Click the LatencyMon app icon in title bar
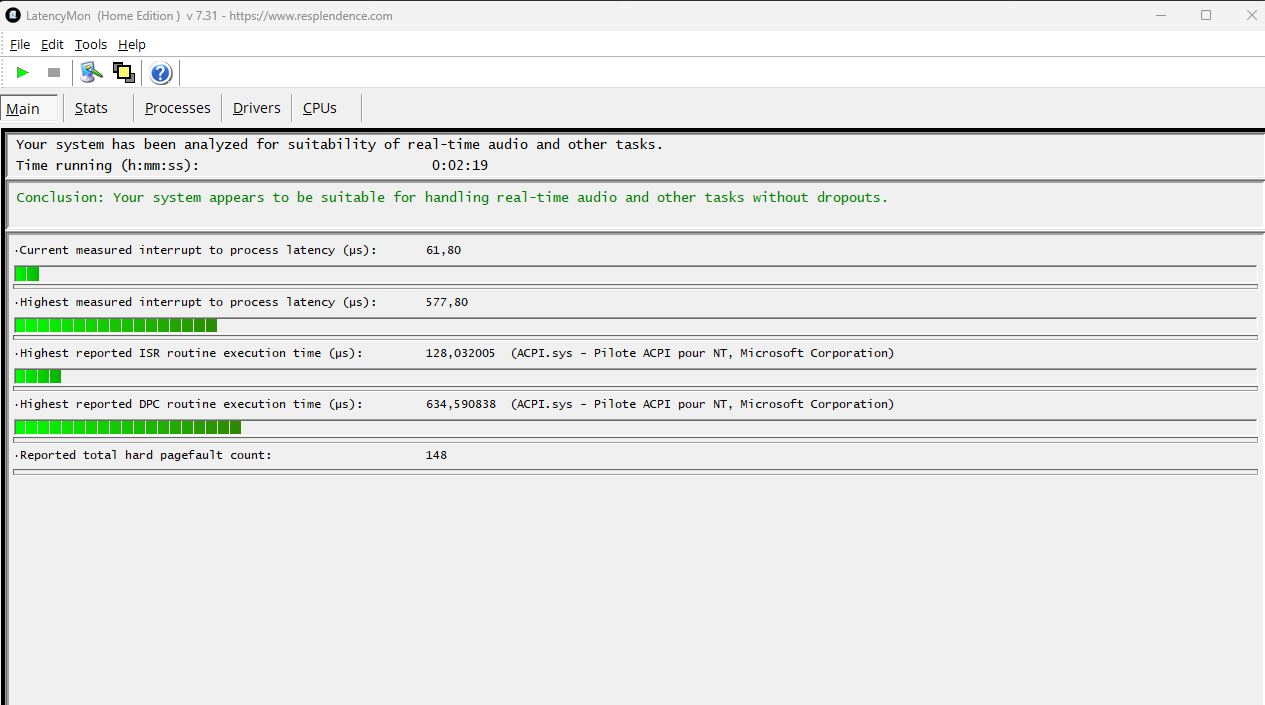This screenshot has width=1265, height=705. pos(13,15)
